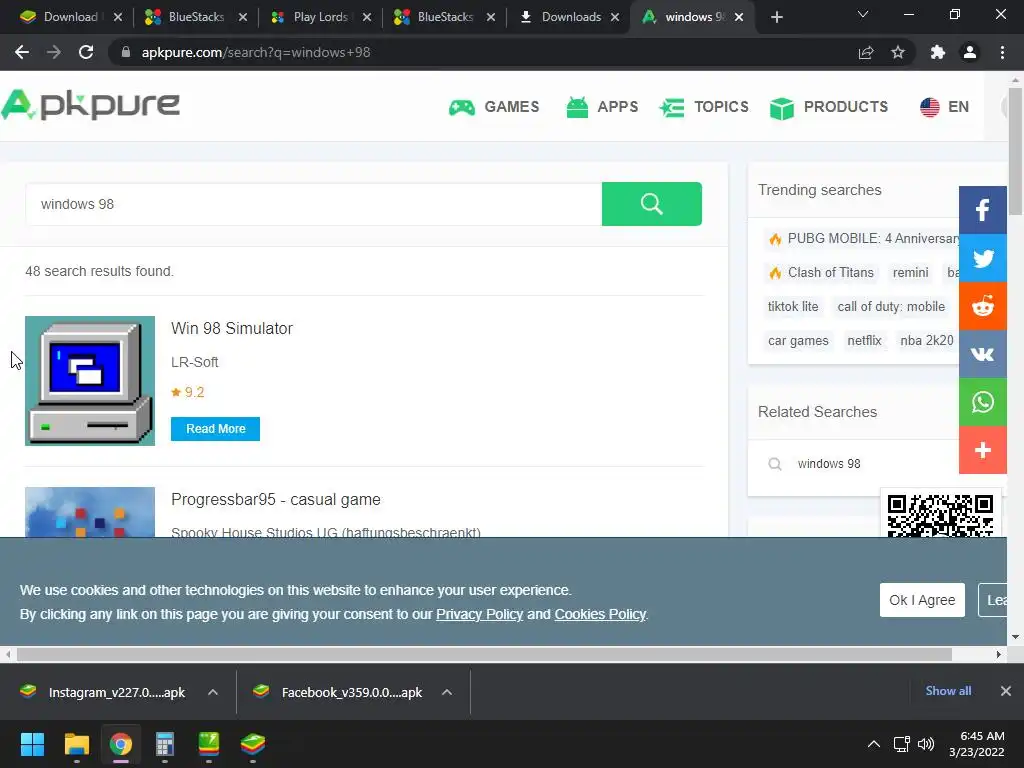Show hidden system tray icons
Viewport: 1024px width, 768px height.
click(x=874, y=744)
